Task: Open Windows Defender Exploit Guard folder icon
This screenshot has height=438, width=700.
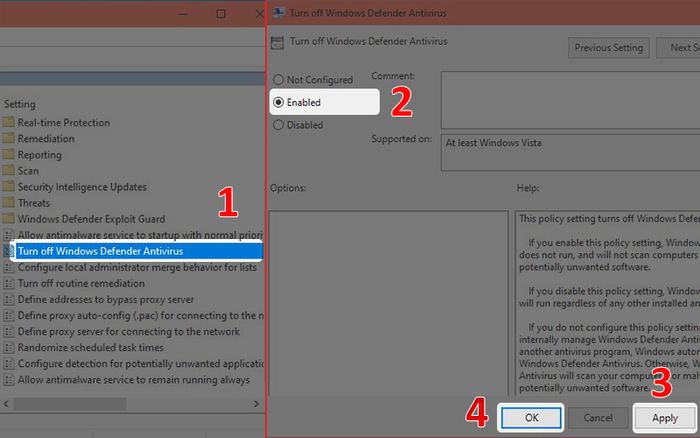Action: click(8, 219)
